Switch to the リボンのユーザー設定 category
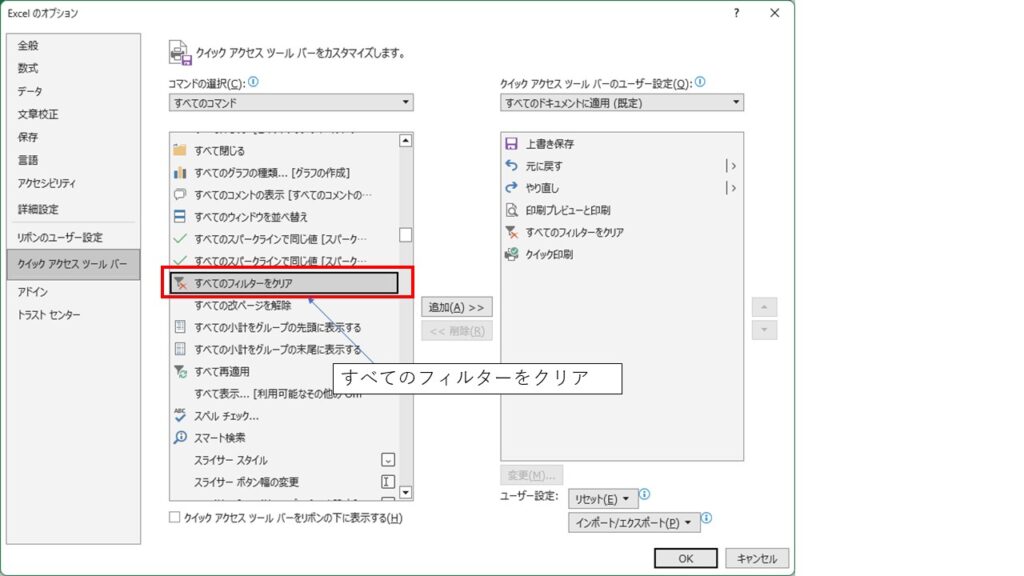1024x576 pixels. [60, 238]
